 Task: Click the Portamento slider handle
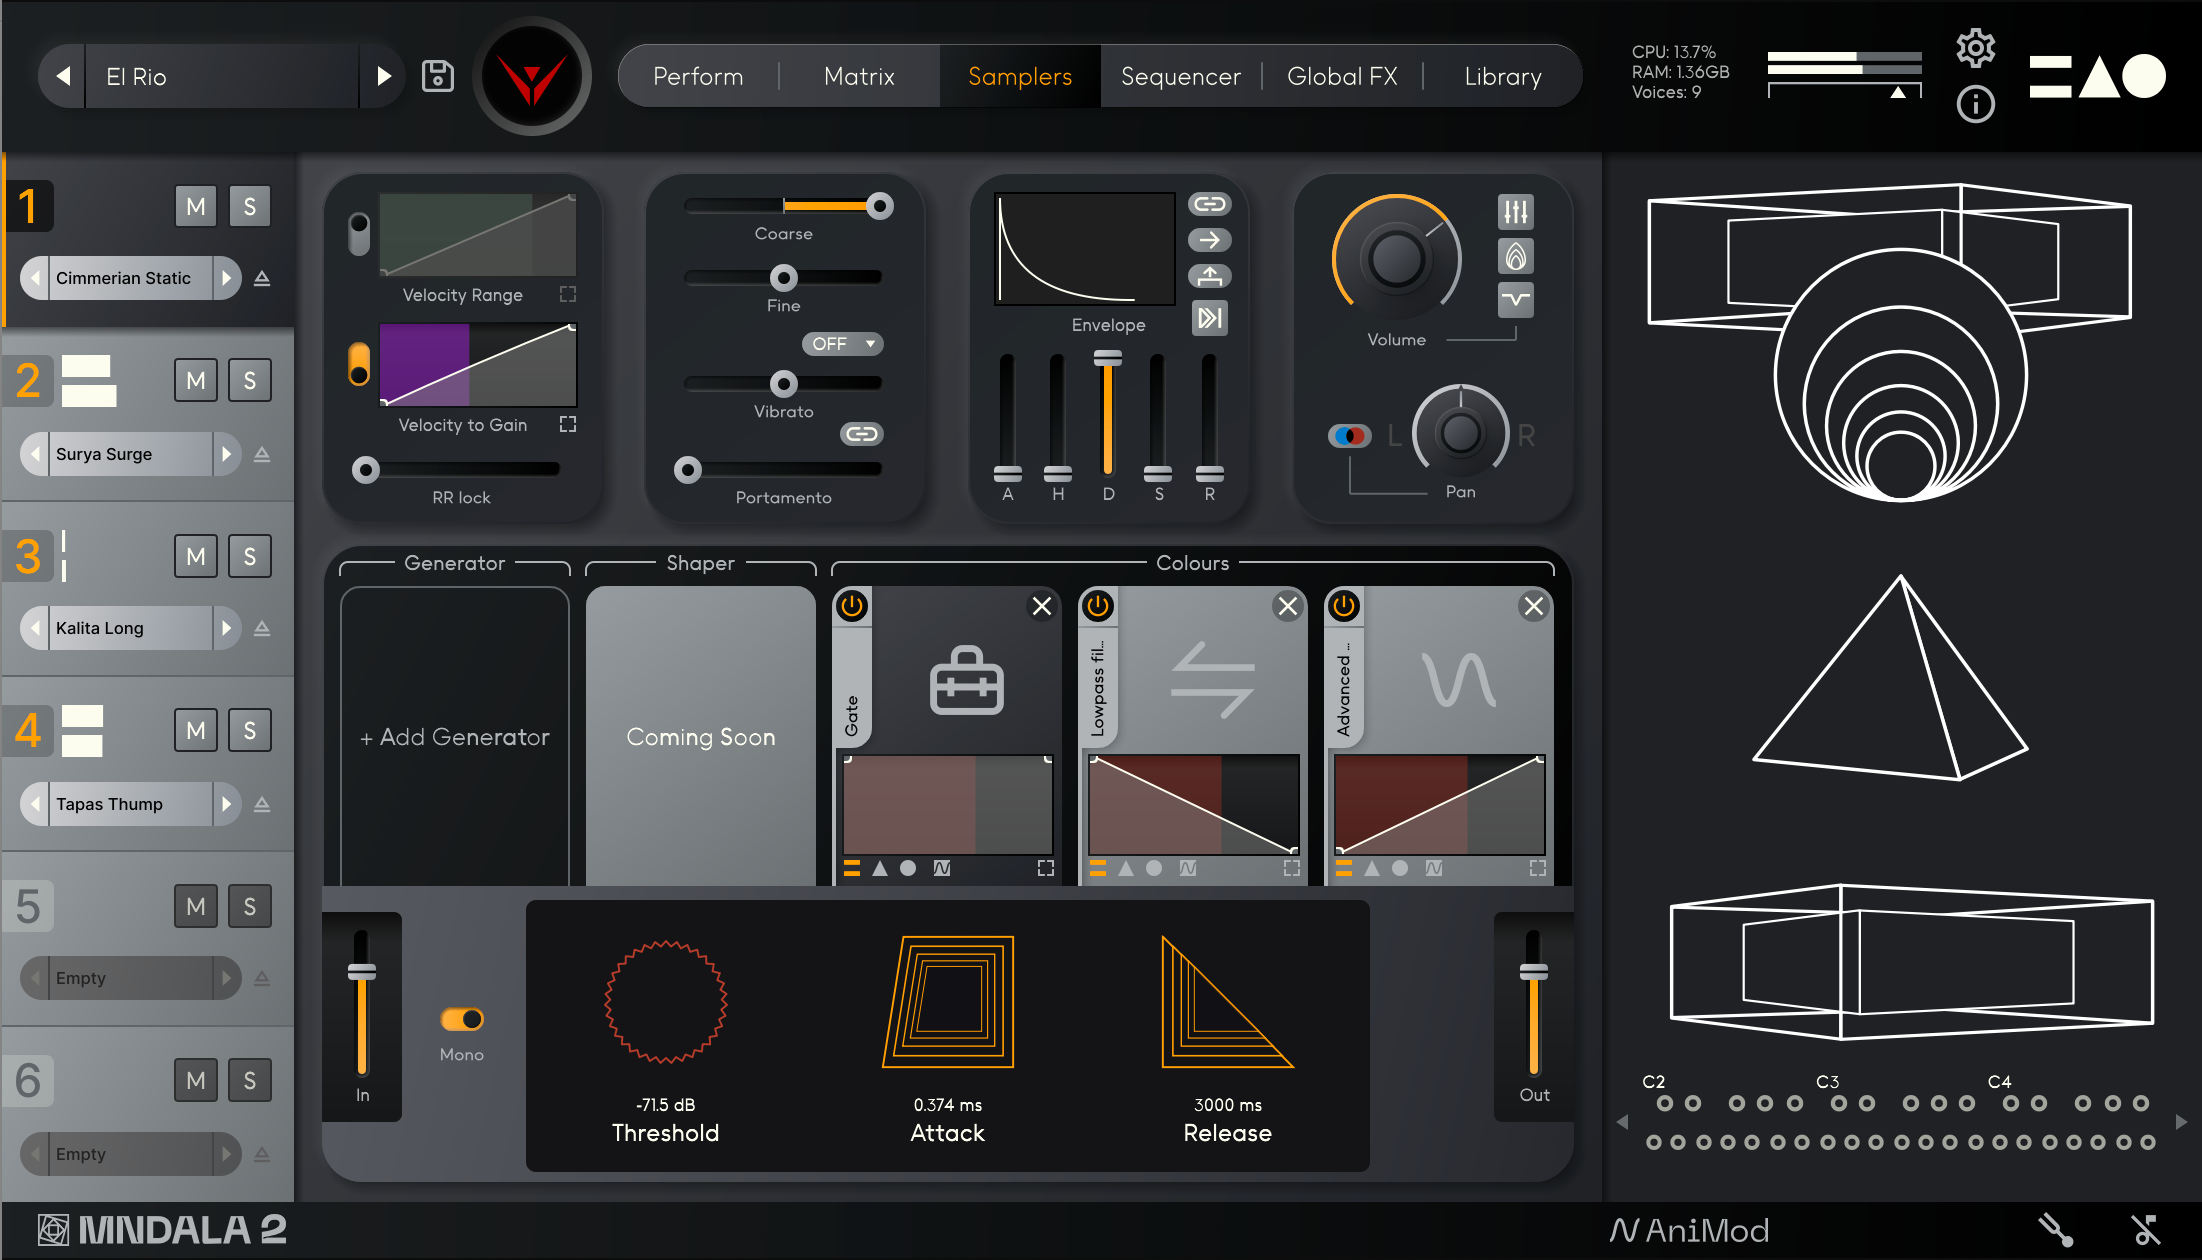[688, 469]
